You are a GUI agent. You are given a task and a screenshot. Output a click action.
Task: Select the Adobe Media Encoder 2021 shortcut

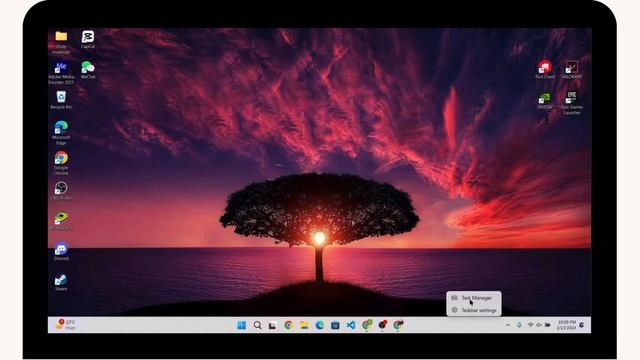click(61, 73)
